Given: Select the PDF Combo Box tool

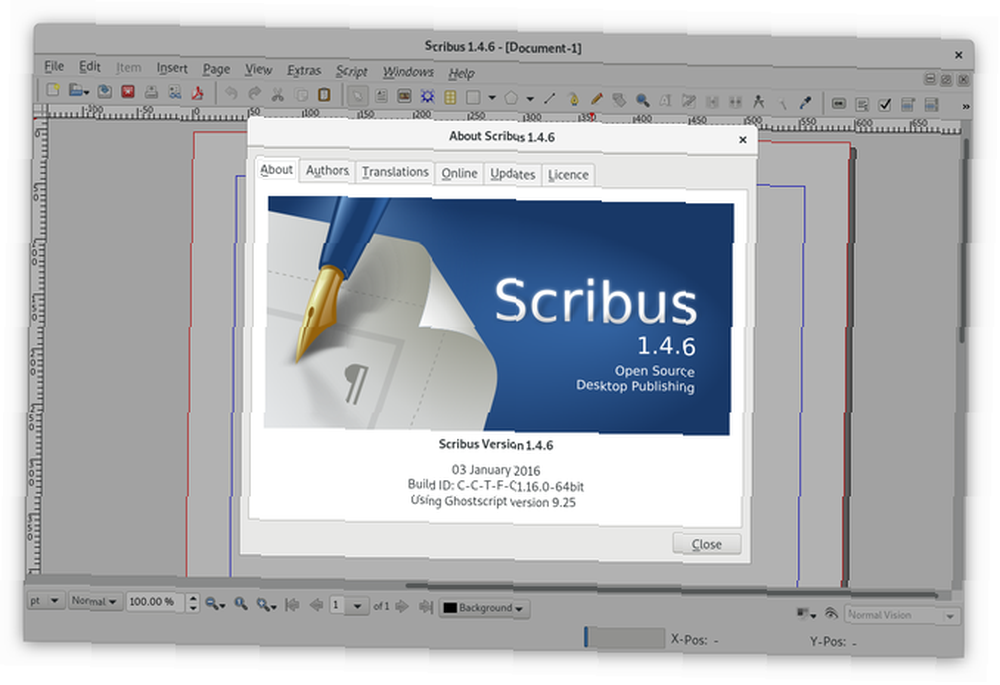Looking at the screenshot, I should click(x=908, y=104).
